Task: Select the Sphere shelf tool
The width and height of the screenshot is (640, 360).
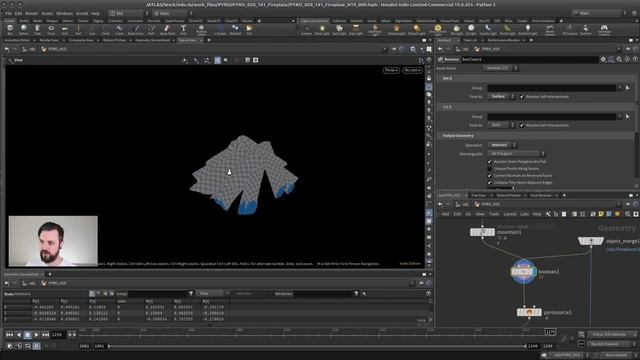Action: (x=24, y=29)
